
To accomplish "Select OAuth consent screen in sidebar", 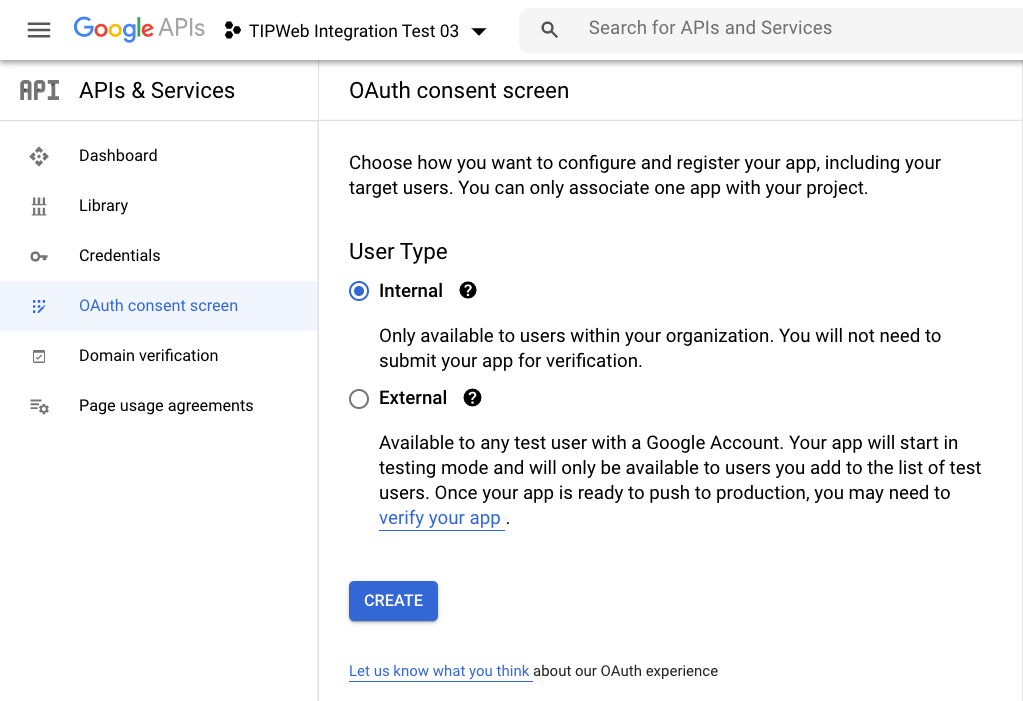I will (159, 306).
